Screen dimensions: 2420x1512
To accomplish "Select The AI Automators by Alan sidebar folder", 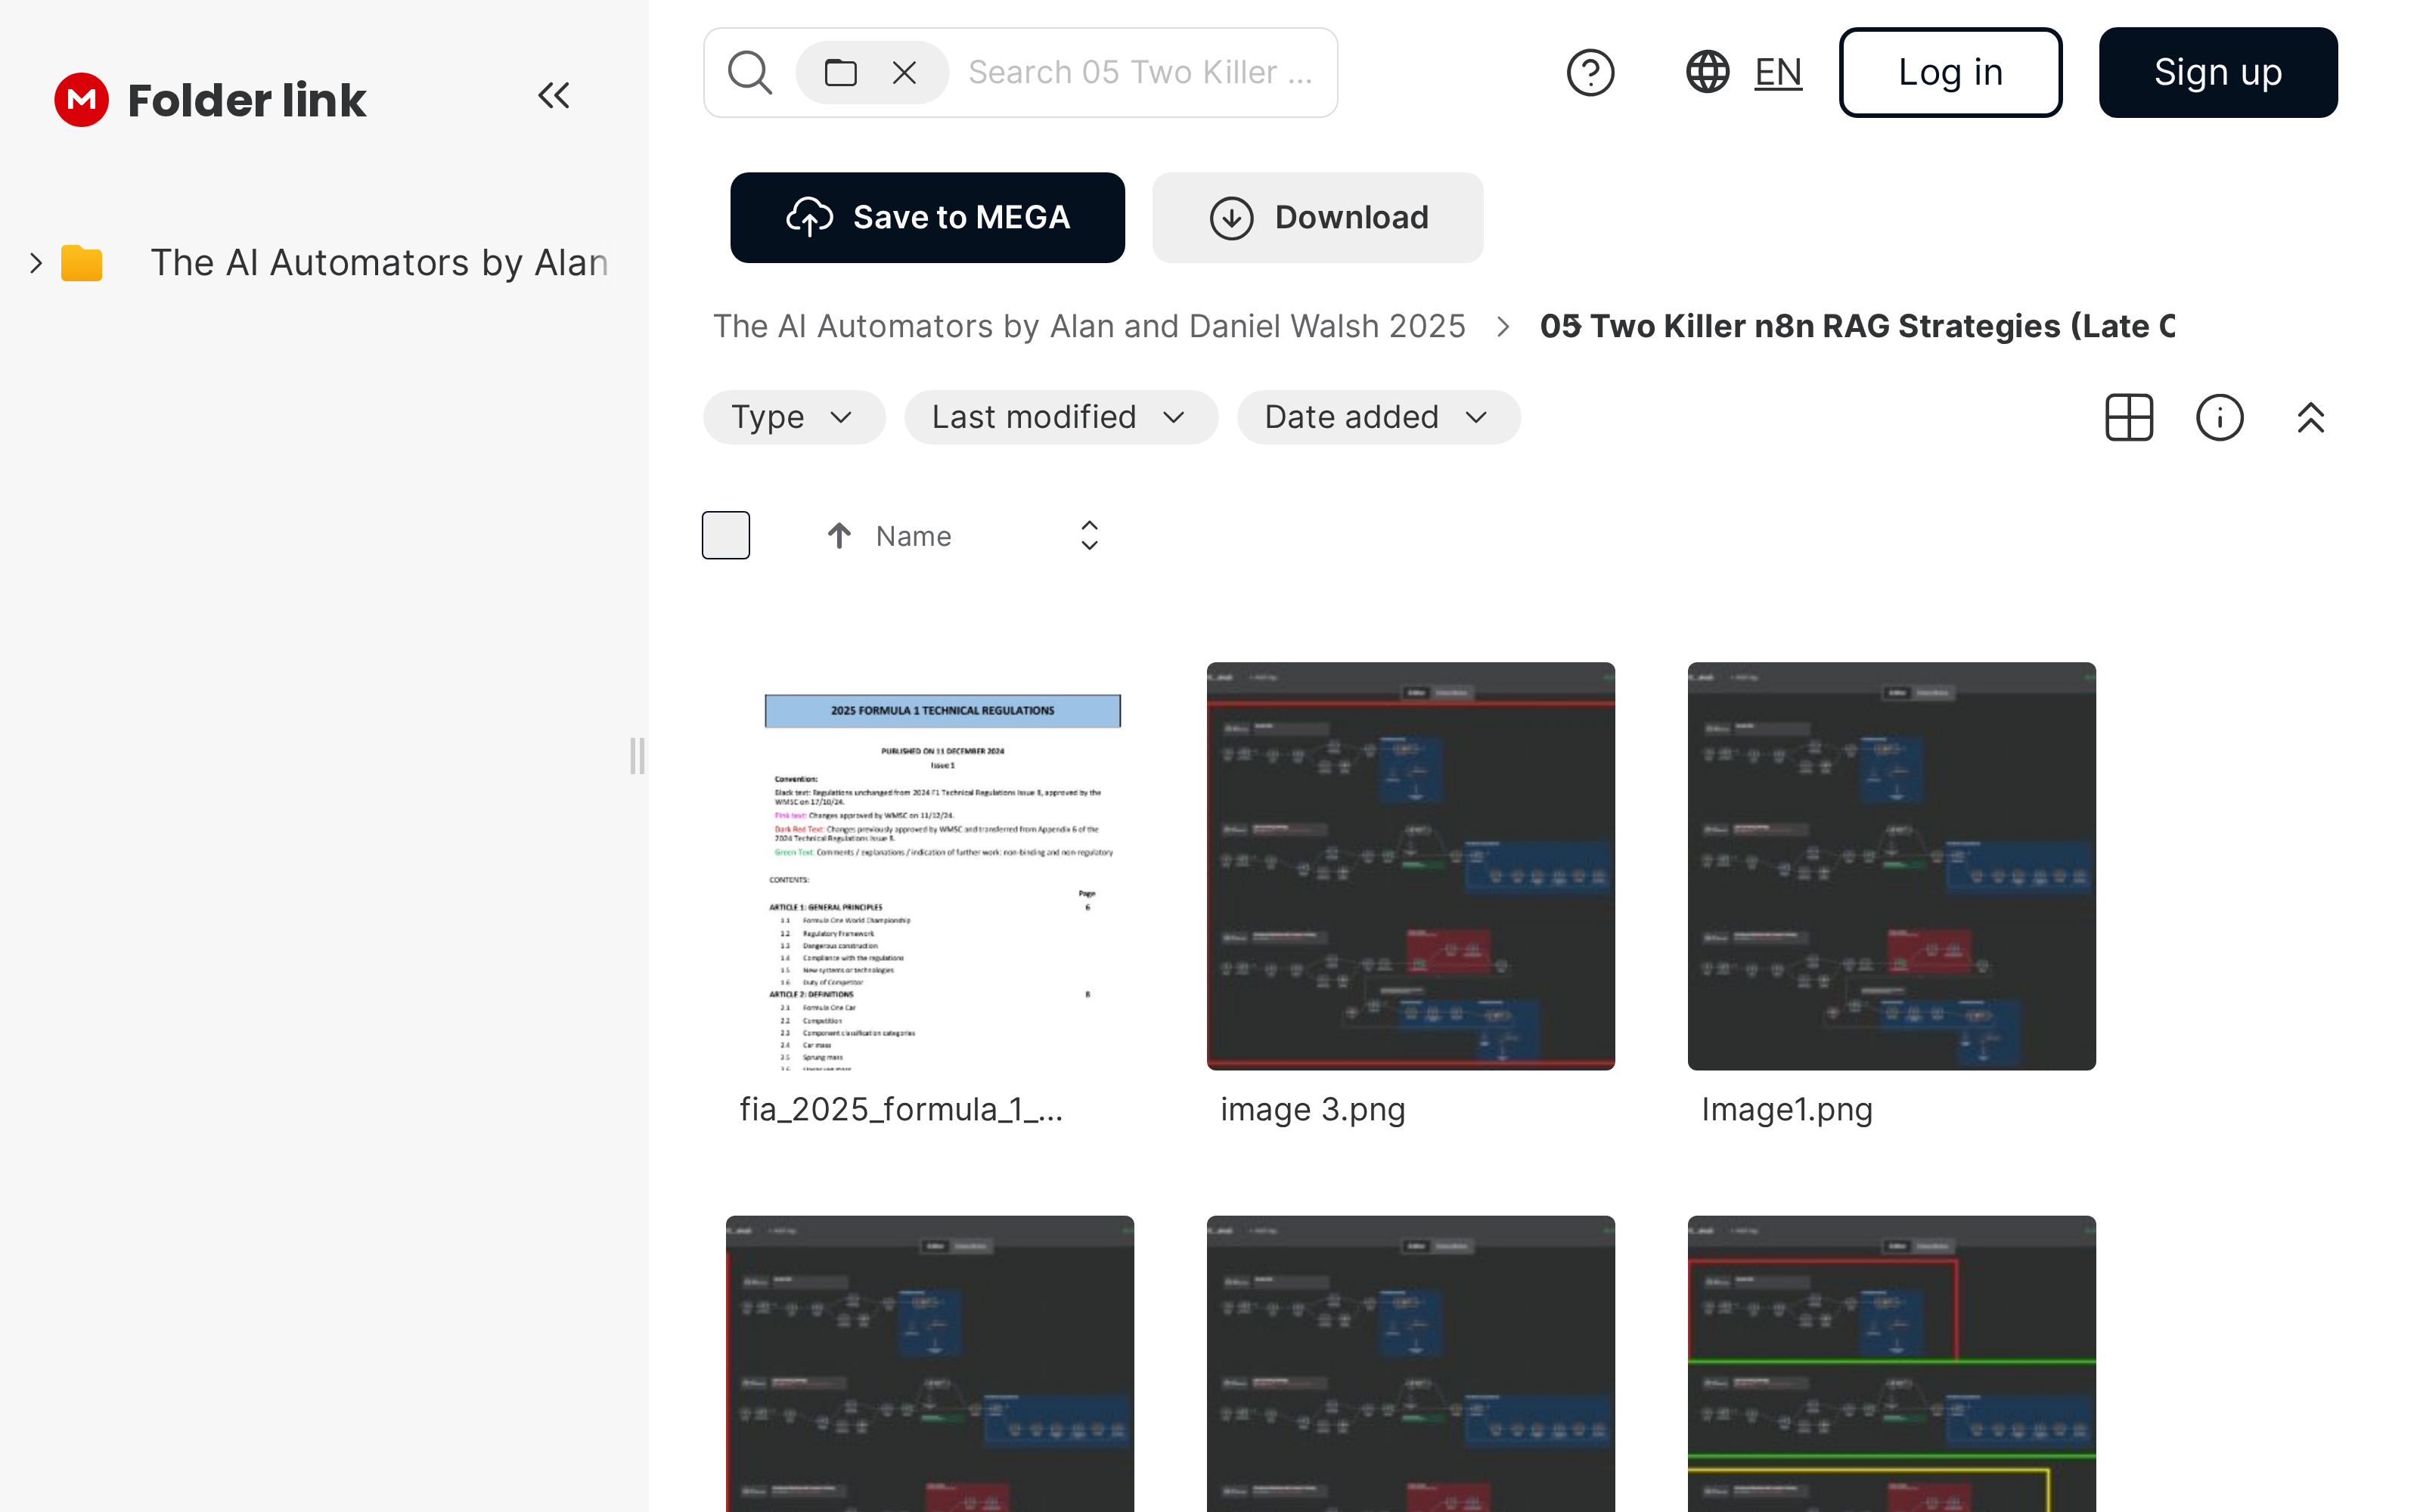I will pyautogui.click(x=379, y=263).
